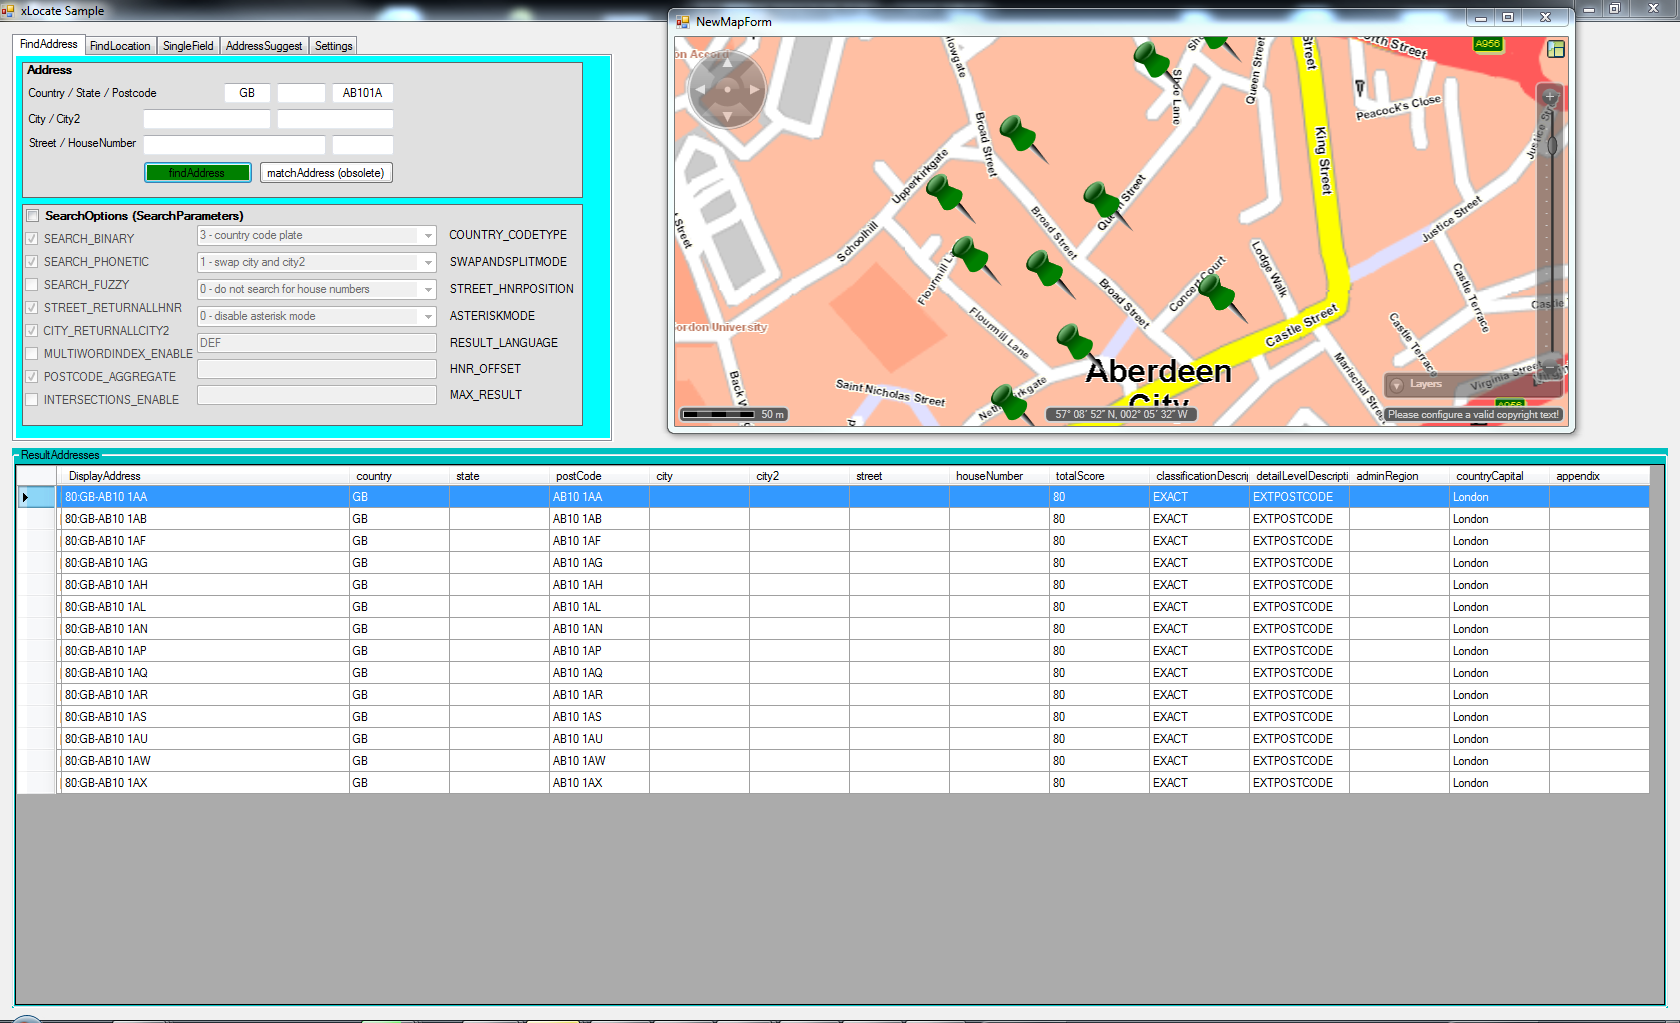This screenshot has width=1680, height=1023.
Task: Click the matchAddress (obsolete) button
Action: click(x=326, y=173)
